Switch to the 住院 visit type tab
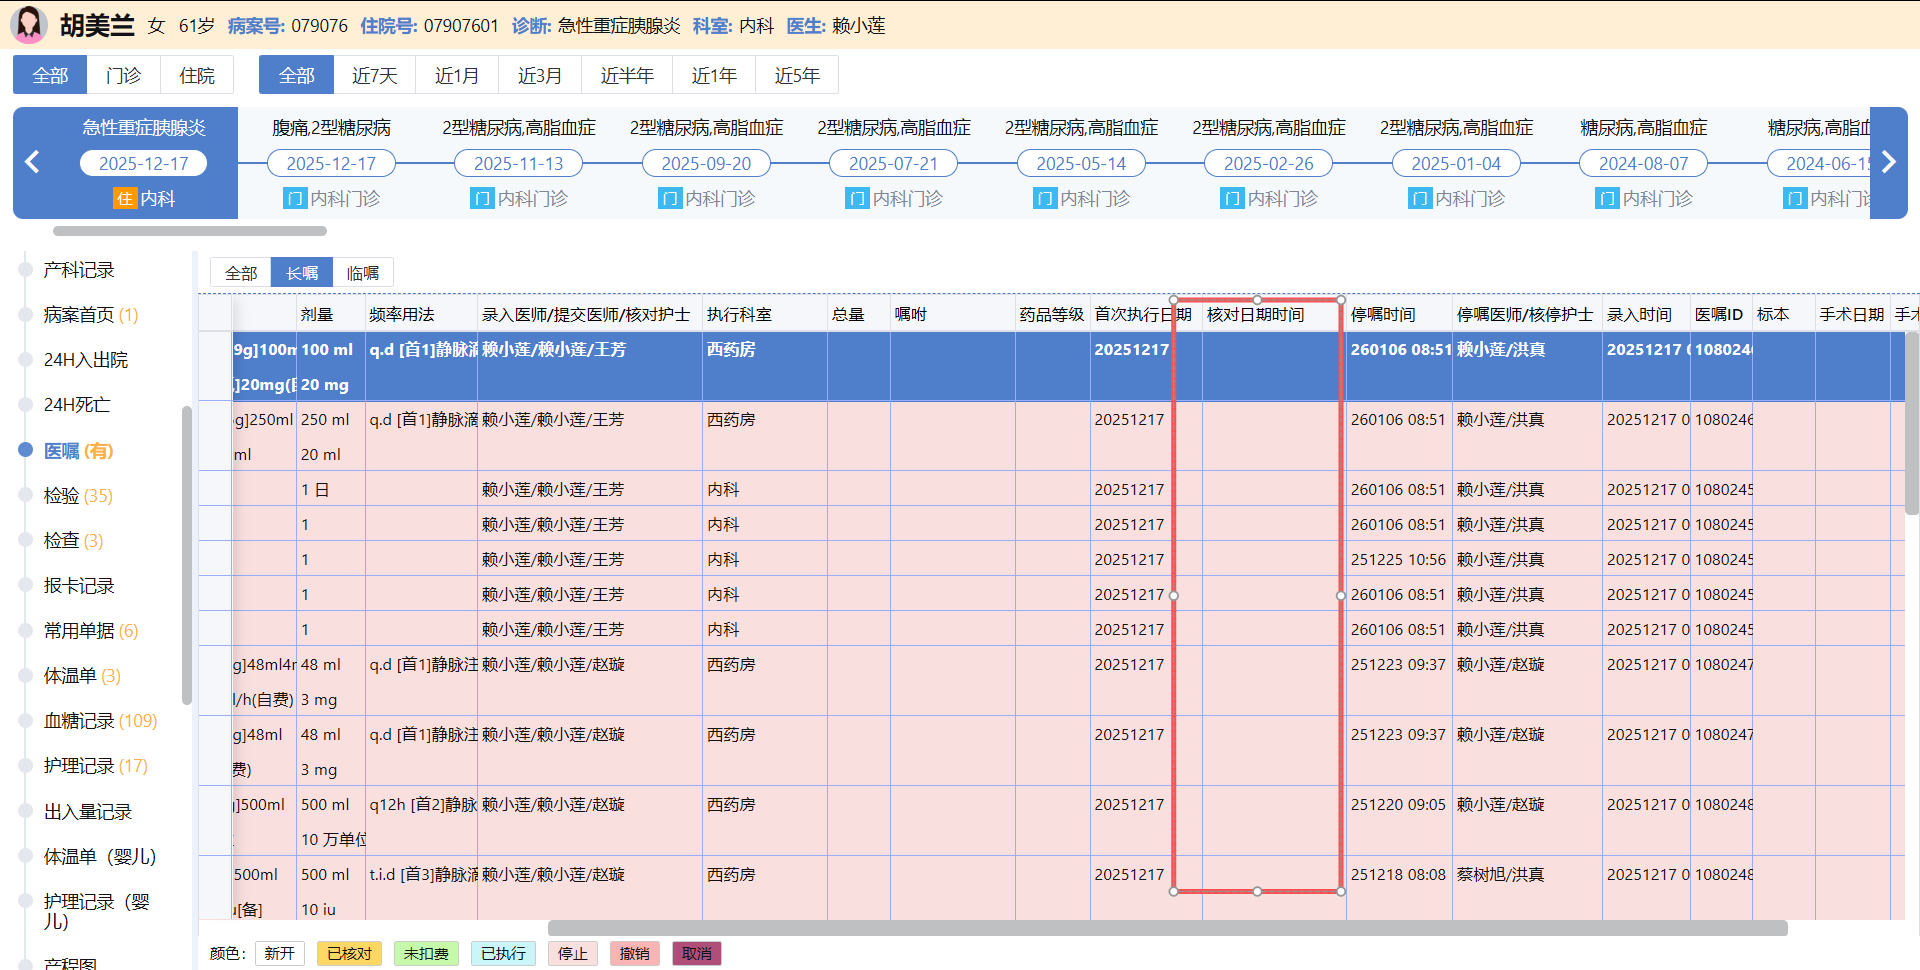This screenshot has height=970, width=1920. tap(197, 75)
